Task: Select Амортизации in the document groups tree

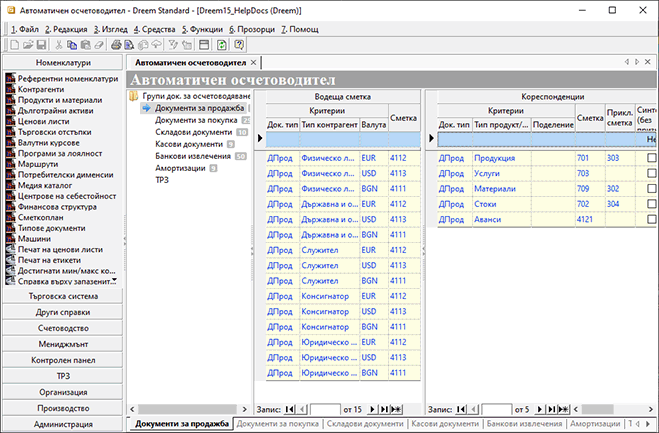Action: pyautogui.click(x=180, y=168)
